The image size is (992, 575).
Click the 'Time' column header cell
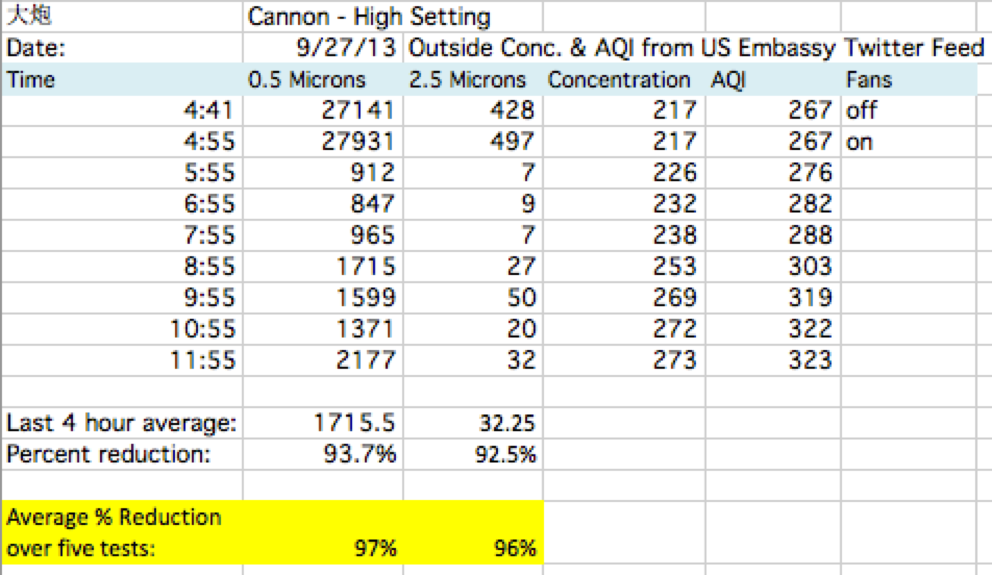(x=122, y=80)
